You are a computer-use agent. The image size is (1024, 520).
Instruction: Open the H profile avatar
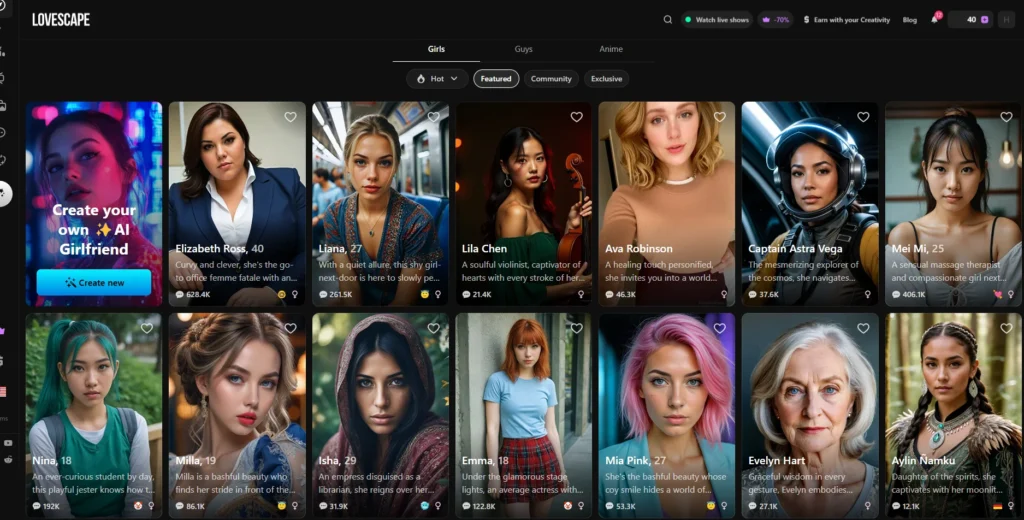point(1006,19)
